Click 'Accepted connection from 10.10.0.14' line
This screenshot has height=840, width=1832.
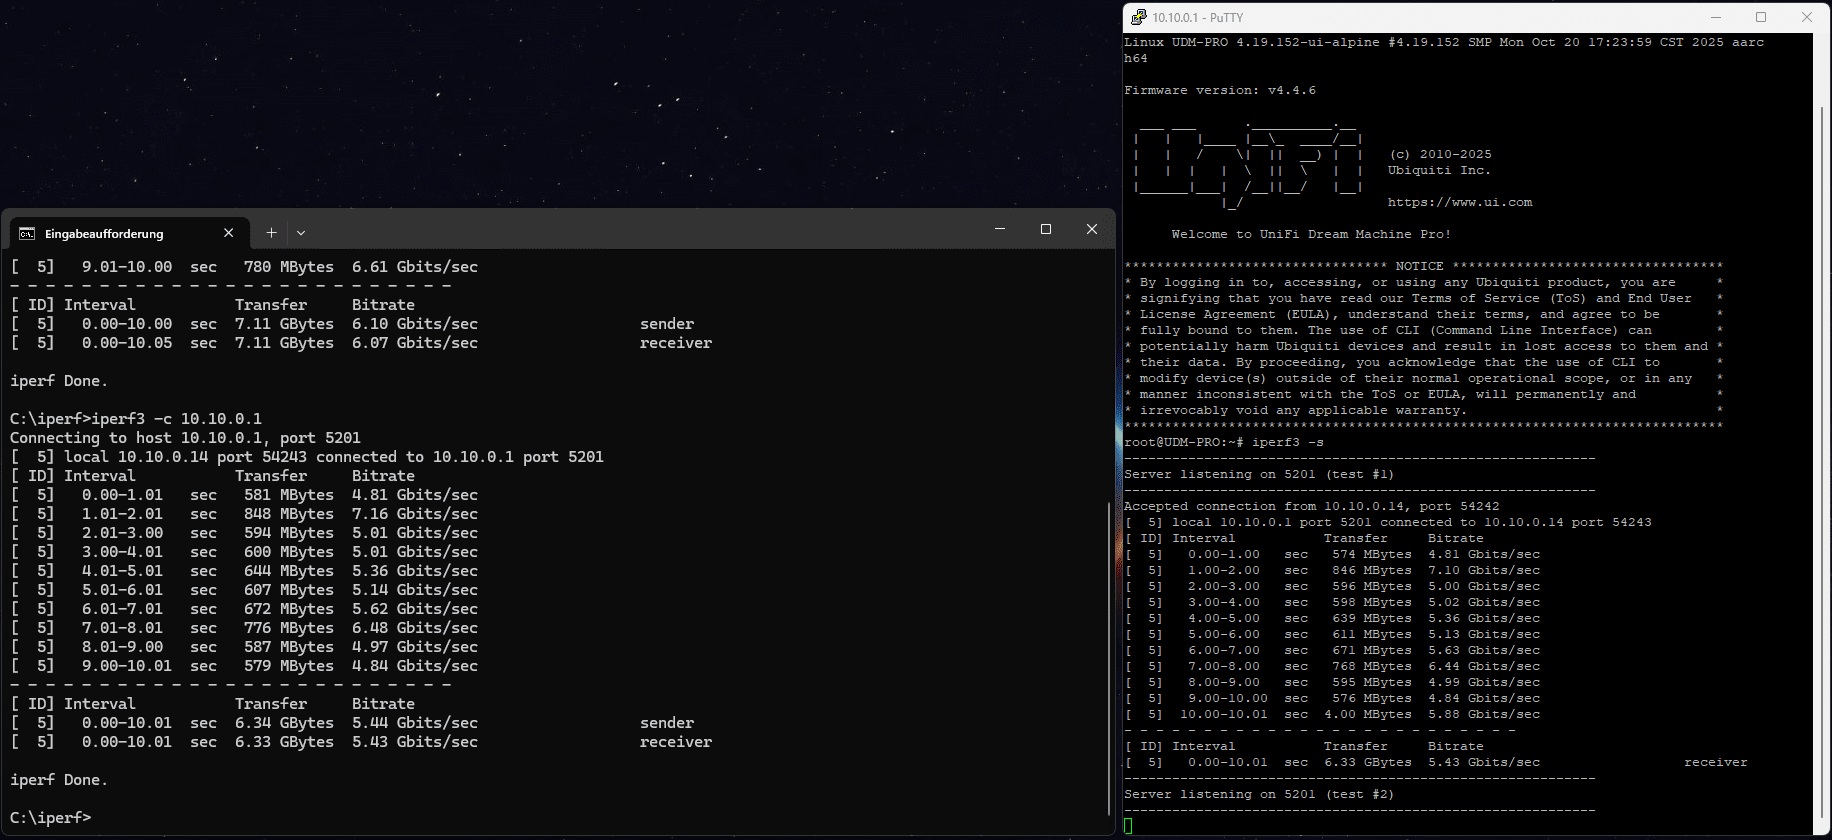point(1312,506)
